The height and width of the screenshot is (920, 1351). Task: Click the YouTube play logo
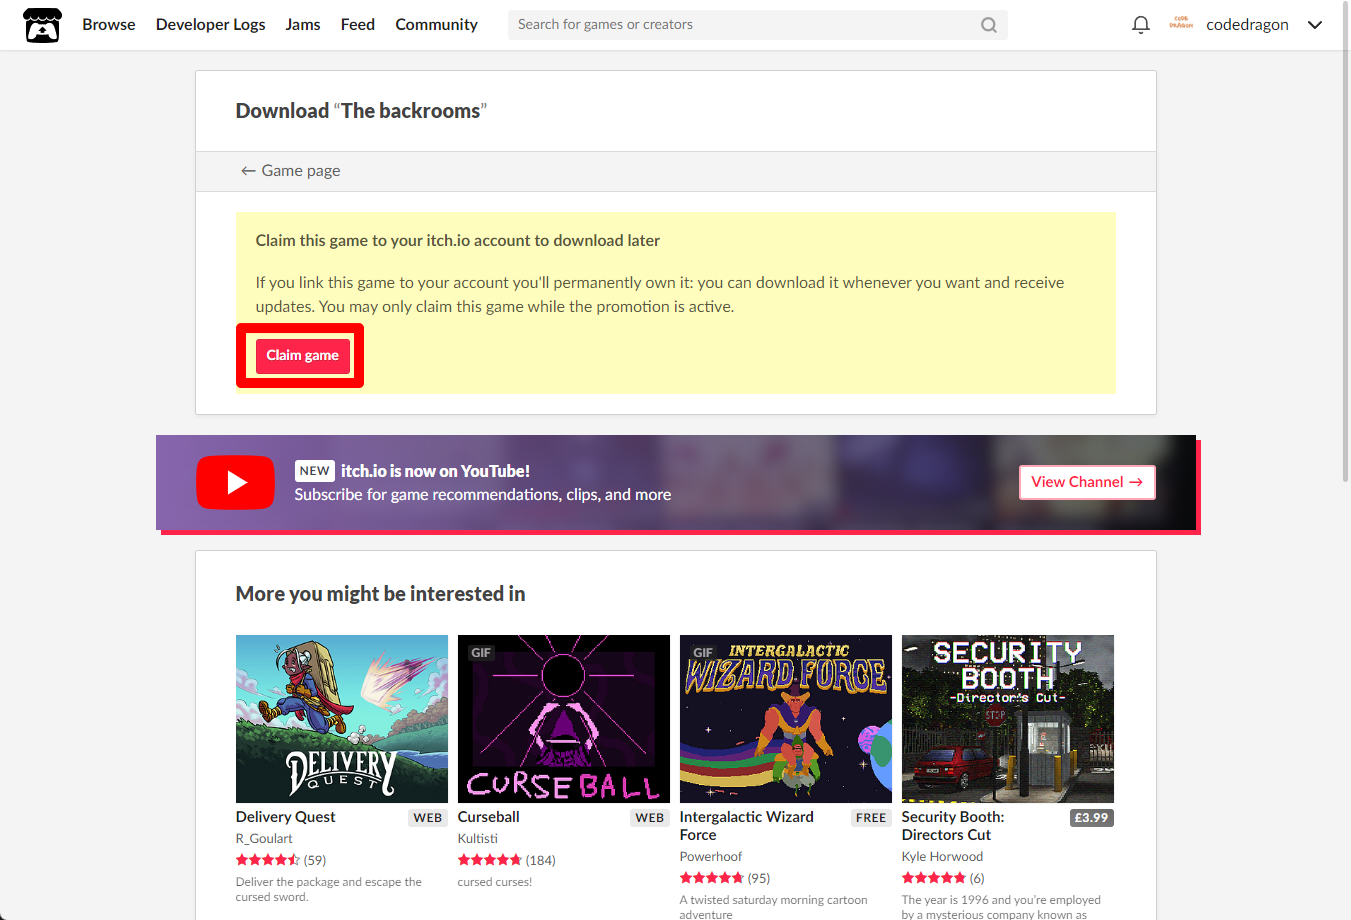coord(235,482)
